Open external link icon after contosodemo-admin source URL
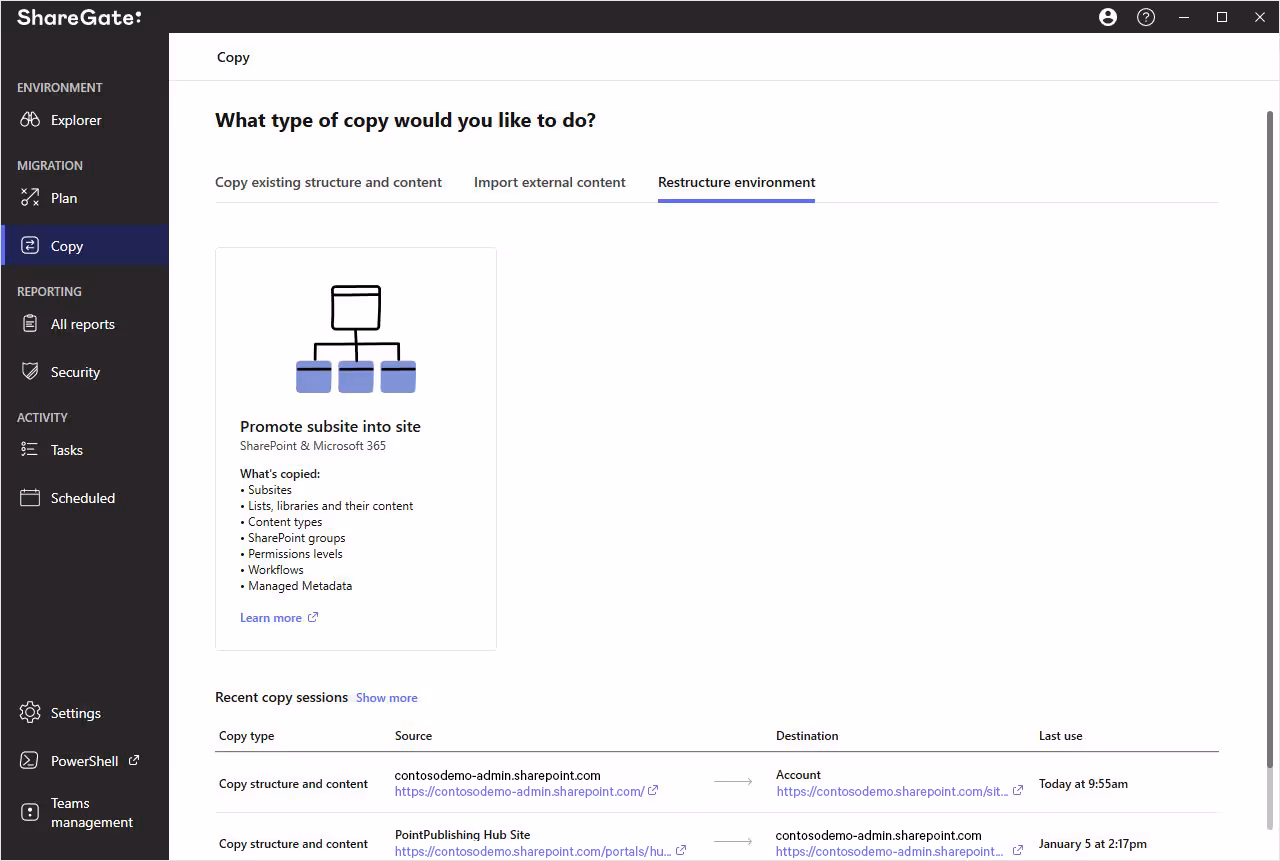The image size is (1280, 861). click(x=653, y=791)
